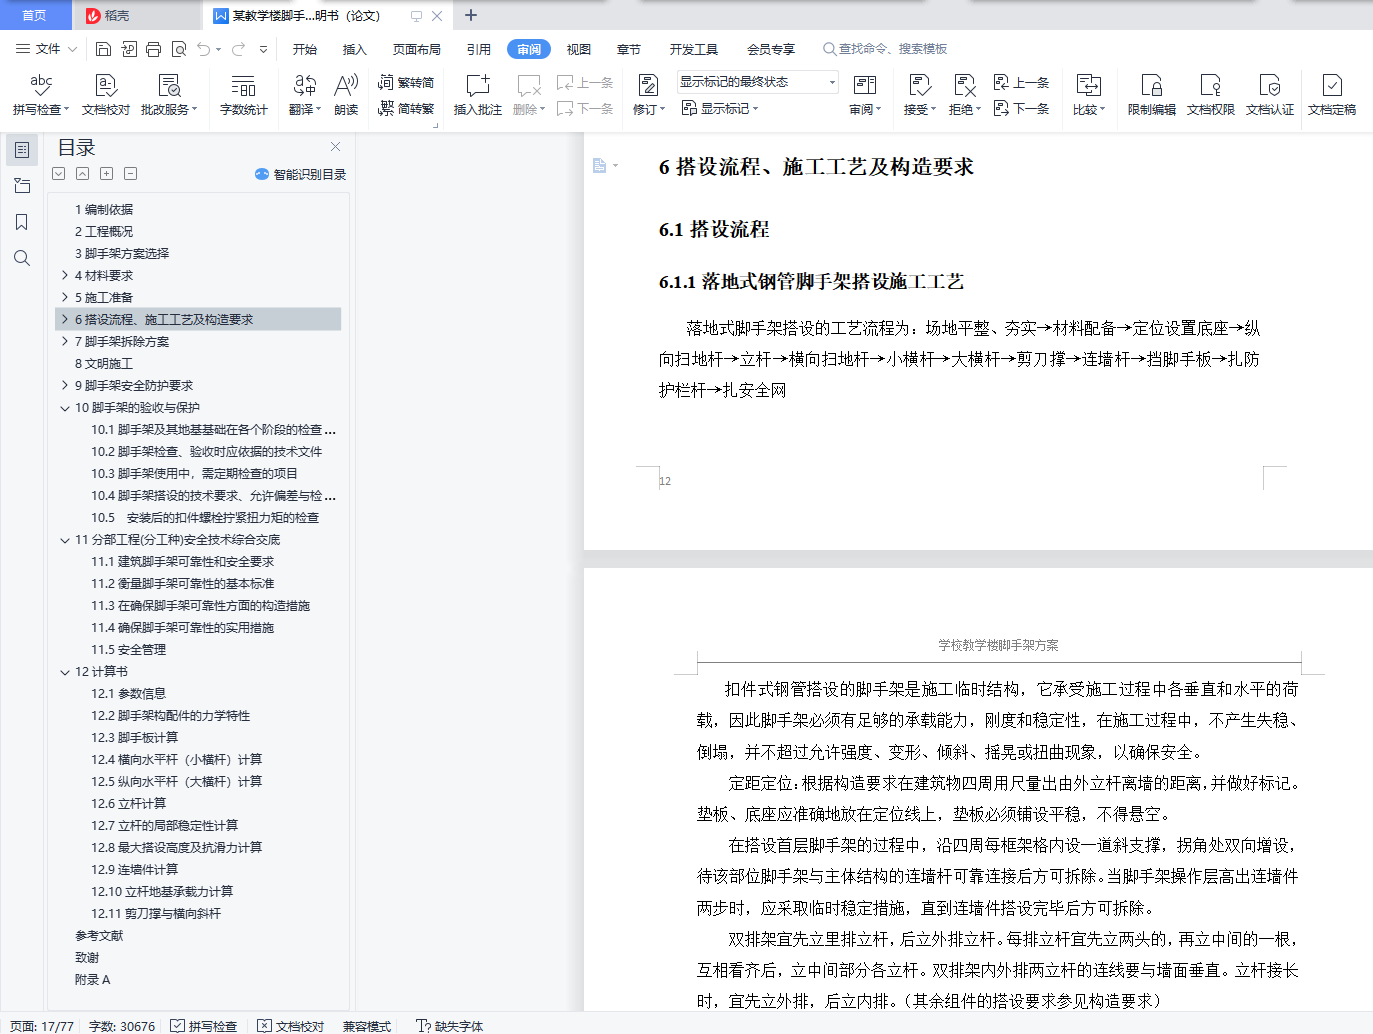1373x1034 pixels.
Task: Open Print Preview from the quick access toolbar
Action: (x=179, y=49)
